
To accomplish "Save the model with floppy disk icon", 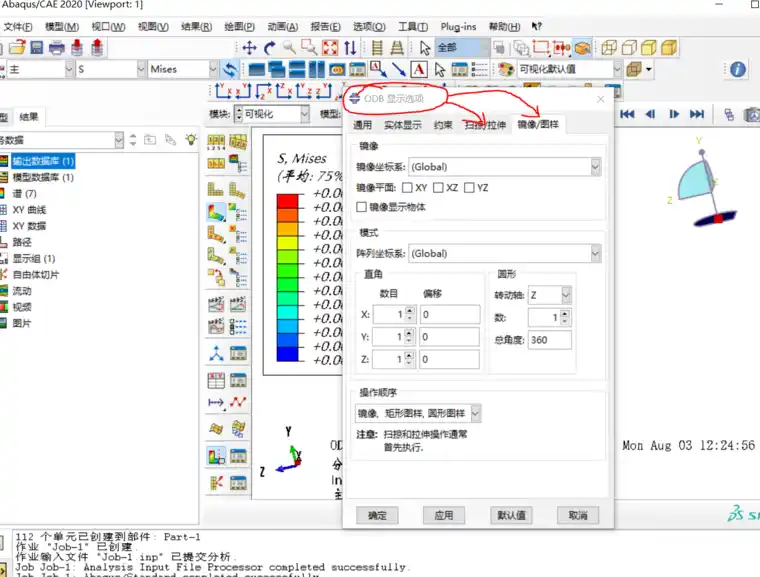I will 37,48.
